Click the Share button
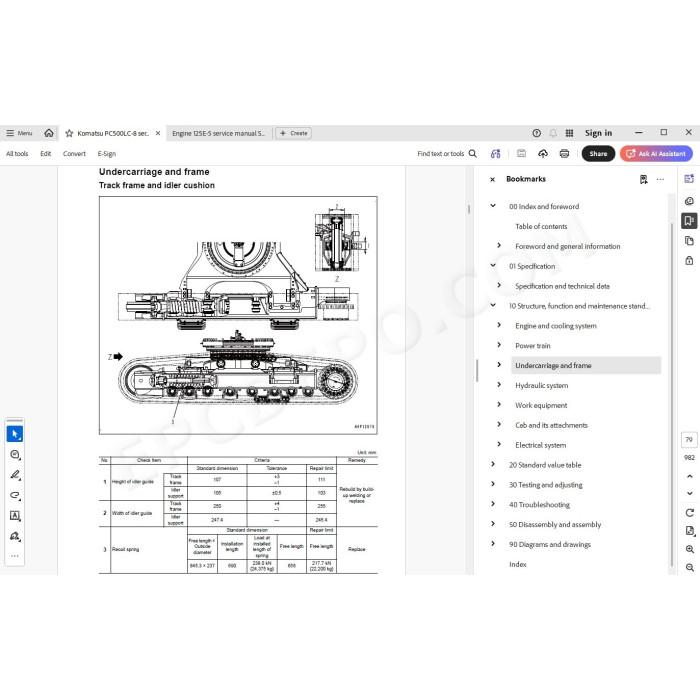700x700 pixels. (598, 154)
